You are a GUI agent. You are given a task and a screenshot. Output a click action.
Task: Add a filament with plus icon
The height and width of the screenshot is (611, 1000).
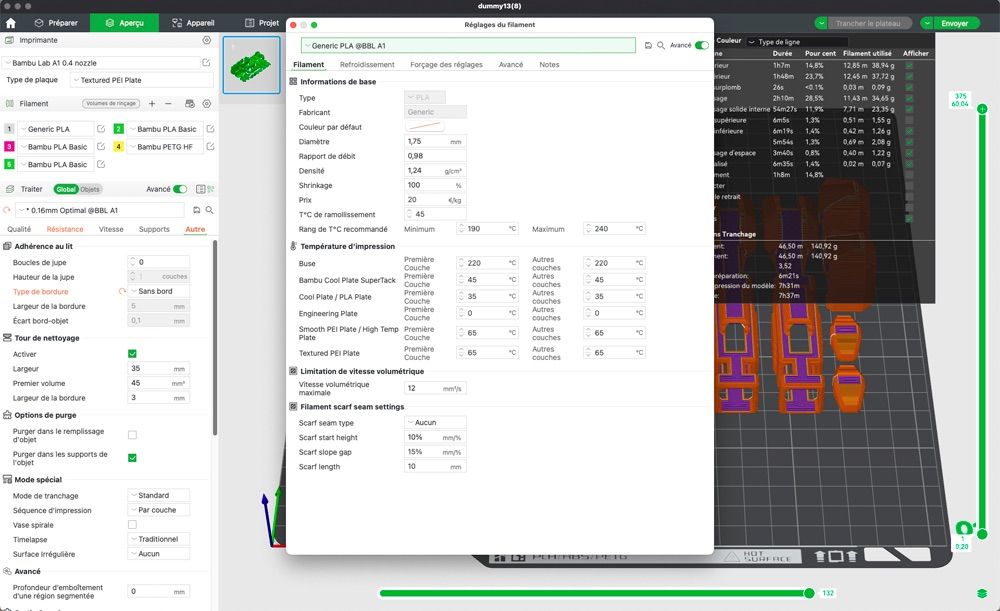[152, 103]
